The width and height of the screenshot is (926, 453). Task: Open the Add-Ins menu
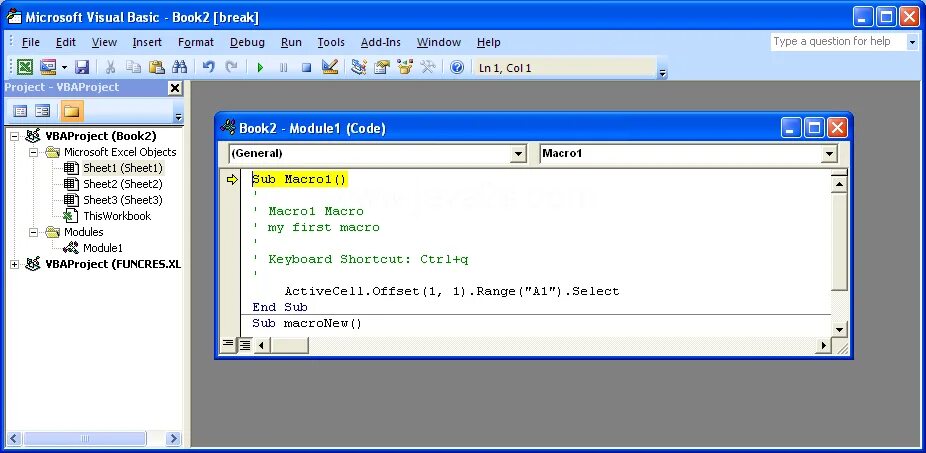[380, 42]
